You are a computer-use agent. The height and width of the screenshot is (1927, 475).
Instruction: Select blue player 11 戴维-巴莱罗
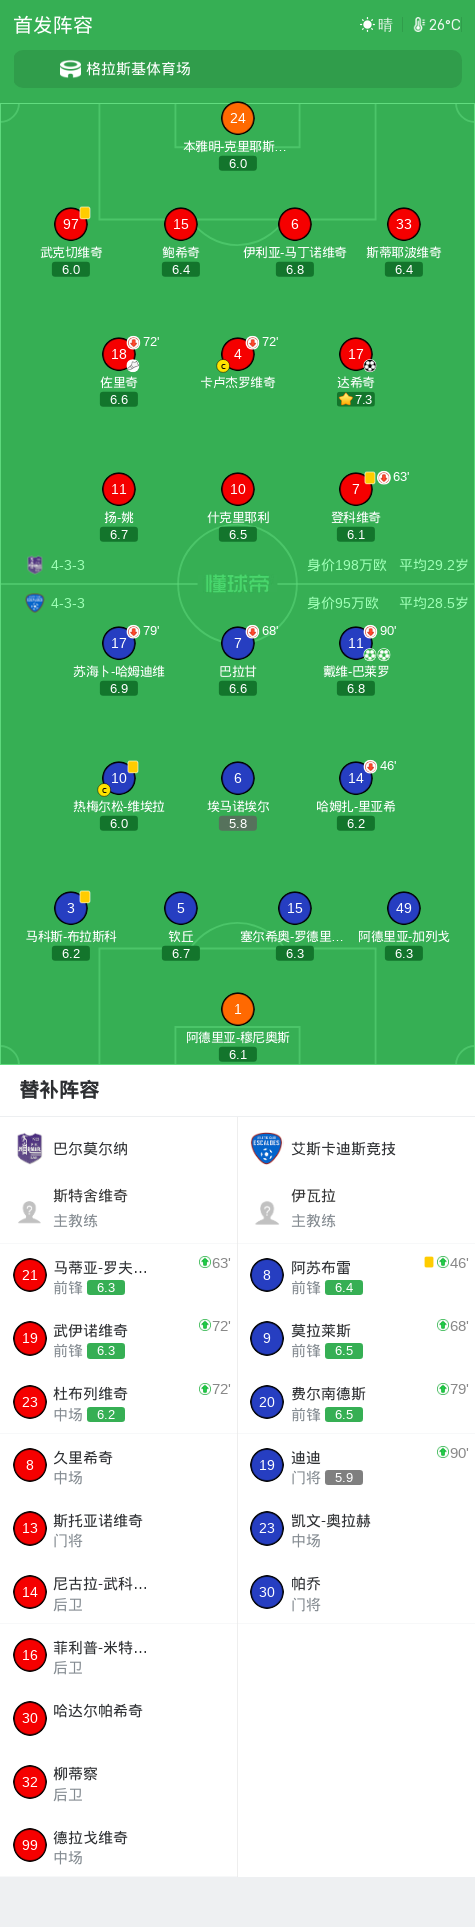coord(356,643)
